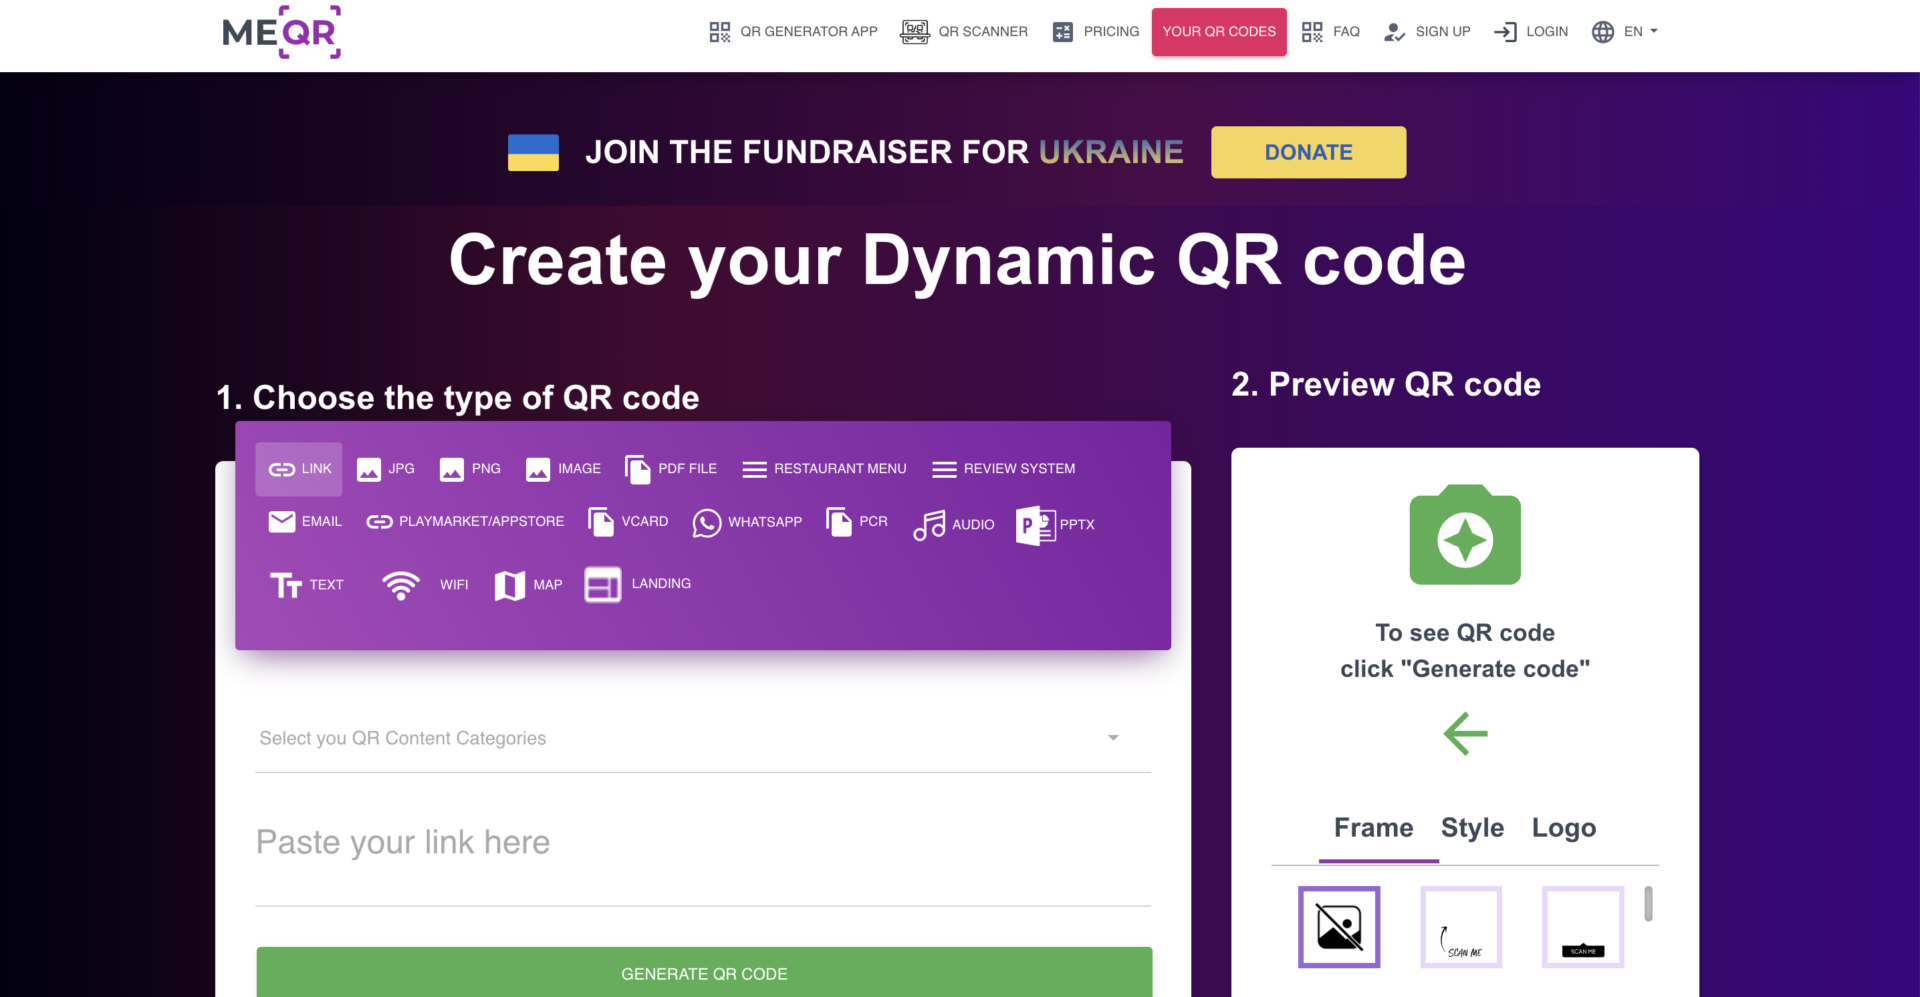The height and width of the screenshot is (997, 1920).
Task: Select the PPTX QR code type
Action: tap(1054, 524)
